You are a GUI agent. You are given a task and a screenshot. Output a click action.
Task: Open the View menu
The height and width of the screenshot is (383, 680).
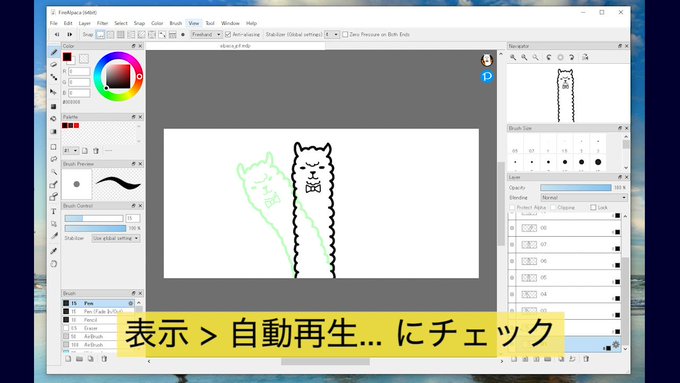point(194,23)
